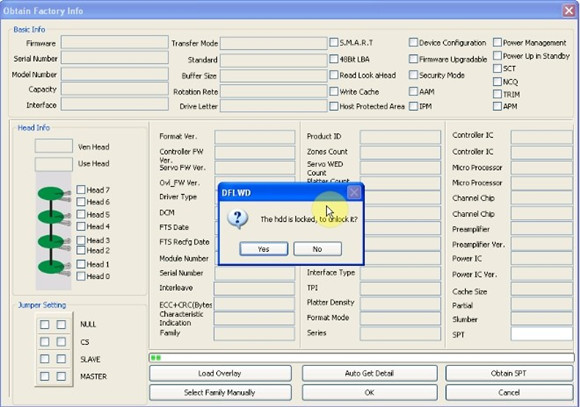The image size is (580, 407).
Task: Toggle the SCT checkbox
Action: [x=498, y=68]
